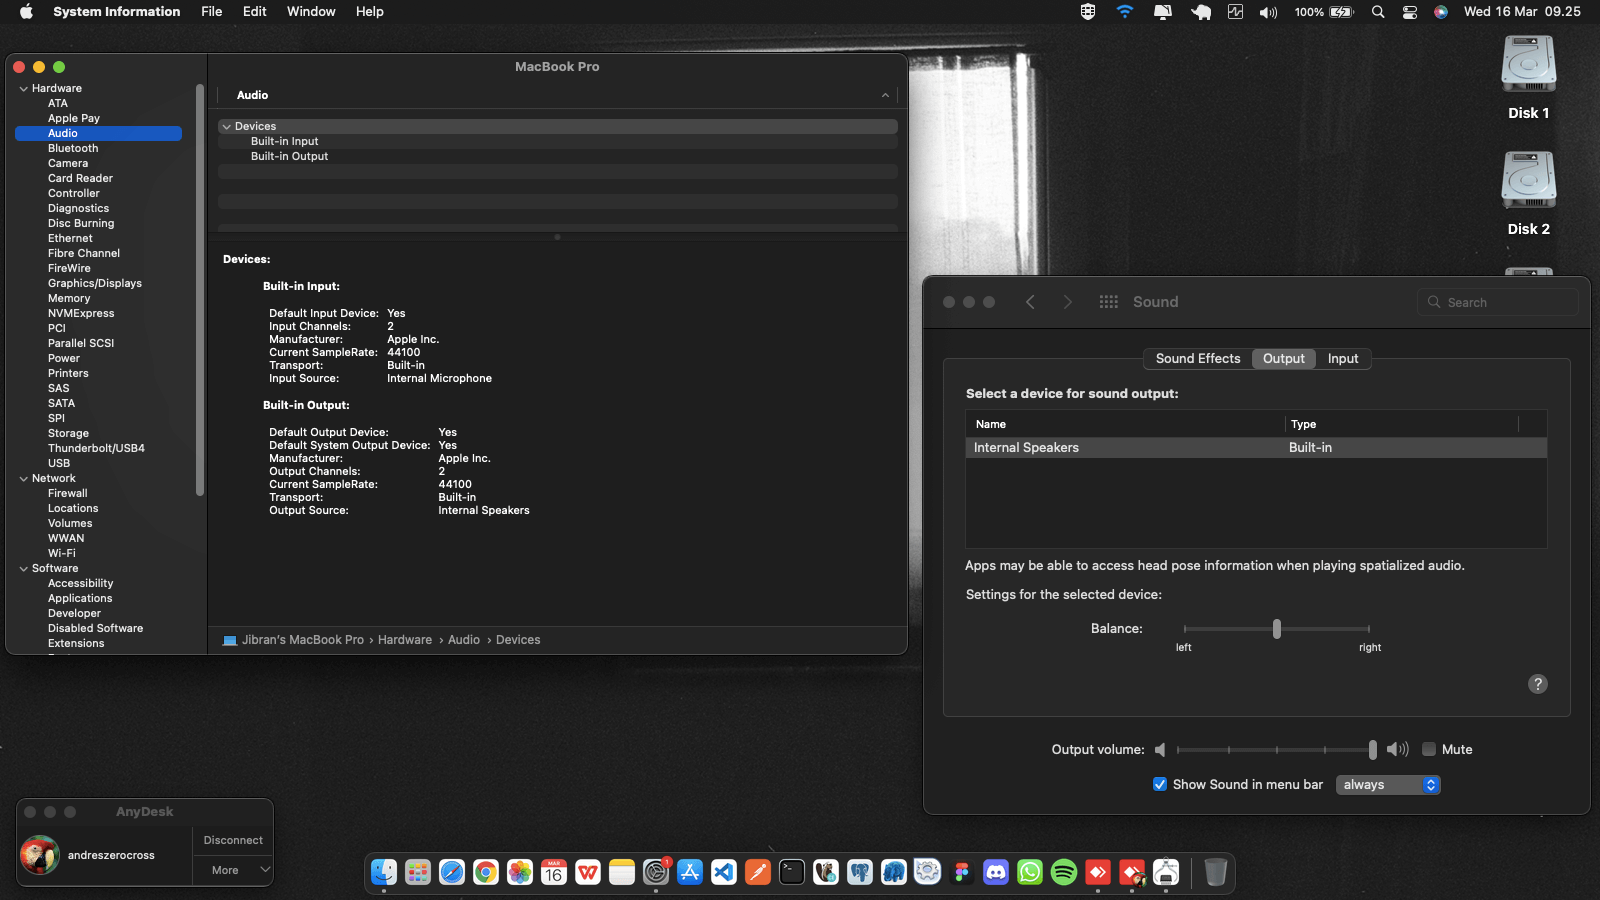Open the Postgres elephant menu bar icon
Viewport: 1600px width, 900px height.
pos(1200,12)
